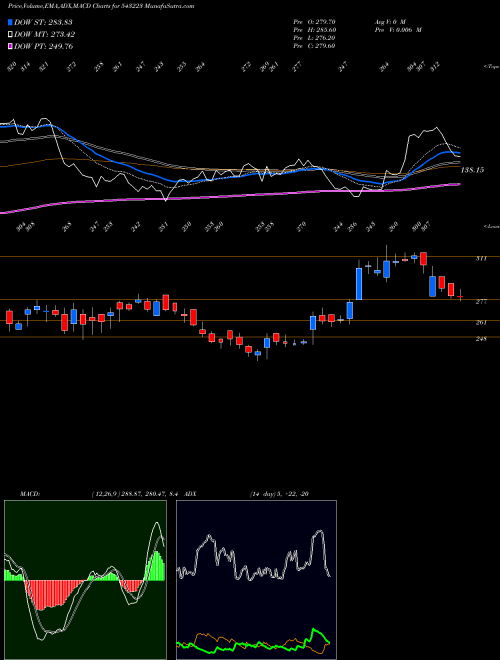Click the ADX panel title label
This screenshot has width=500, height=660.
(x=190, y=494)
